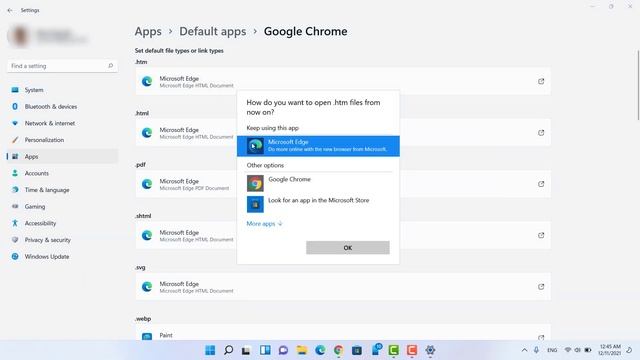
Task: Click the .svg Microsoft Edge row
Action: [x=343, y=287]
